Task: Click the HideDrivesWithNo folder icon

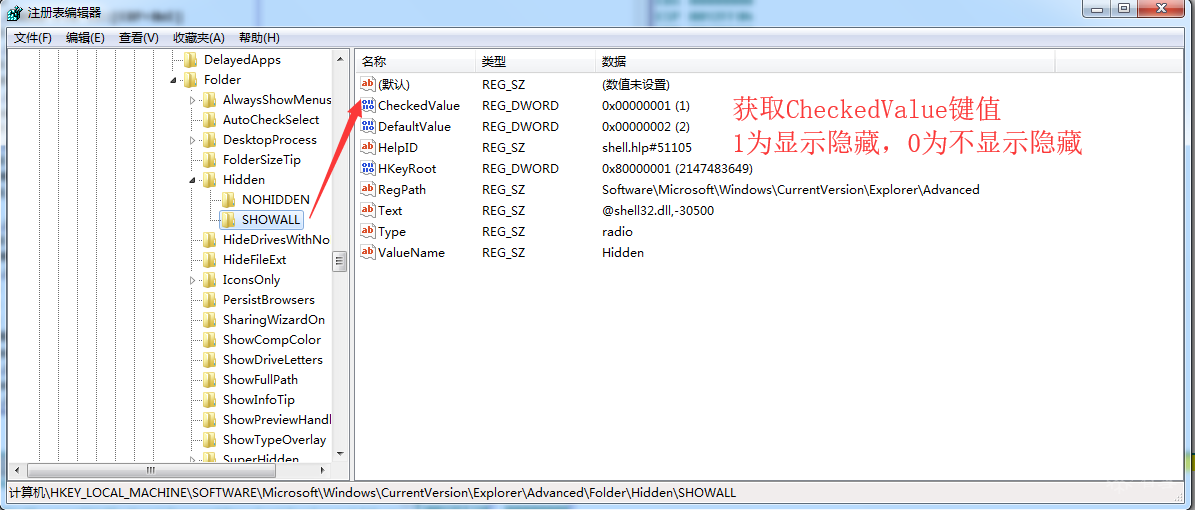Action: point(210,239)
